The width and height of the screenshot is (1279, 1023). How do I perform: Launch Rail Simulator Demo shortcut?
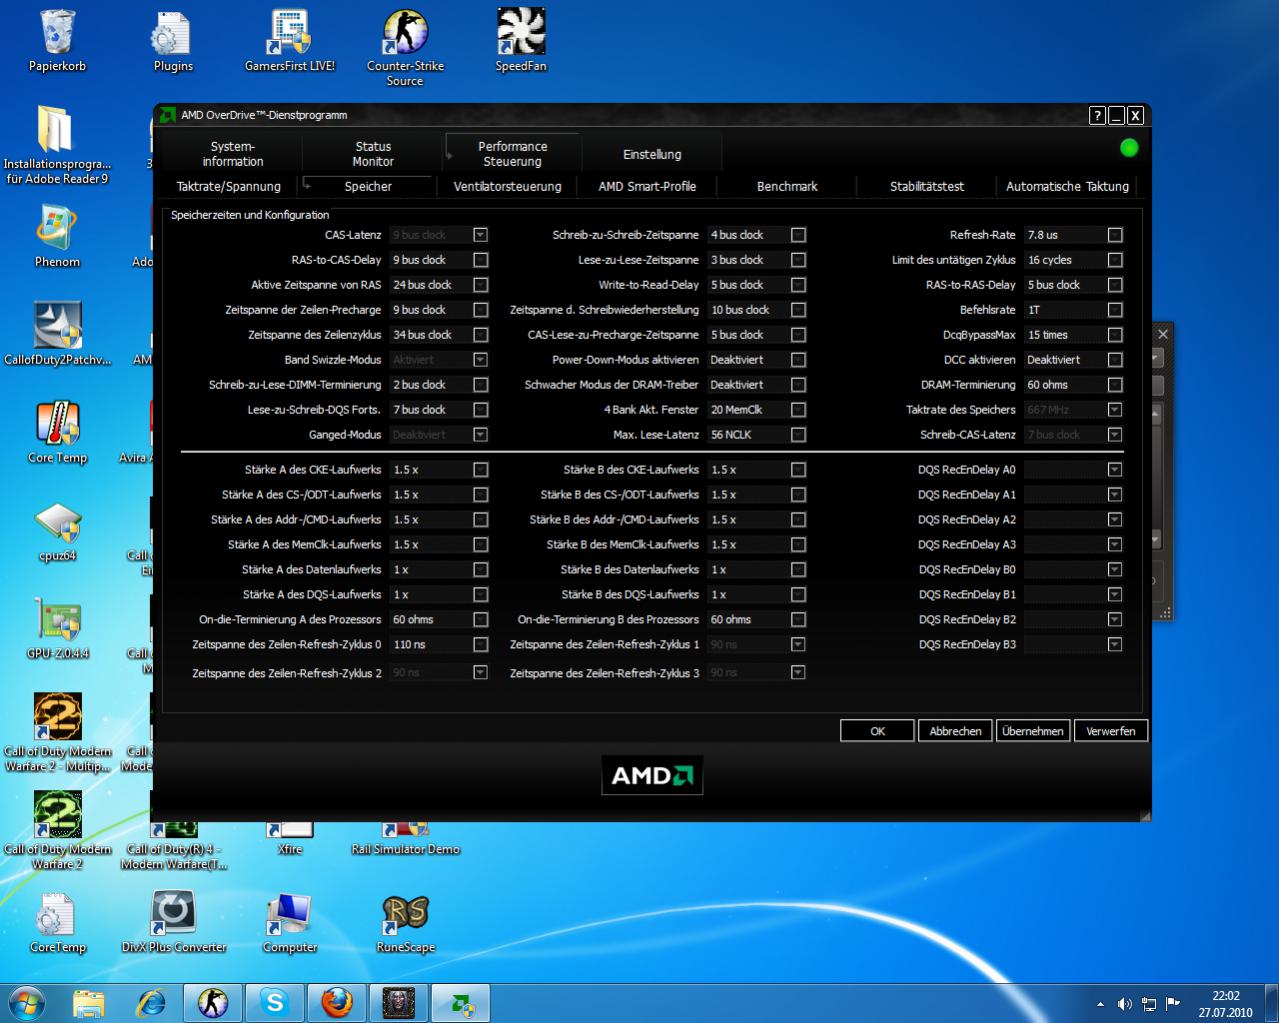click(x=405, y=838)
